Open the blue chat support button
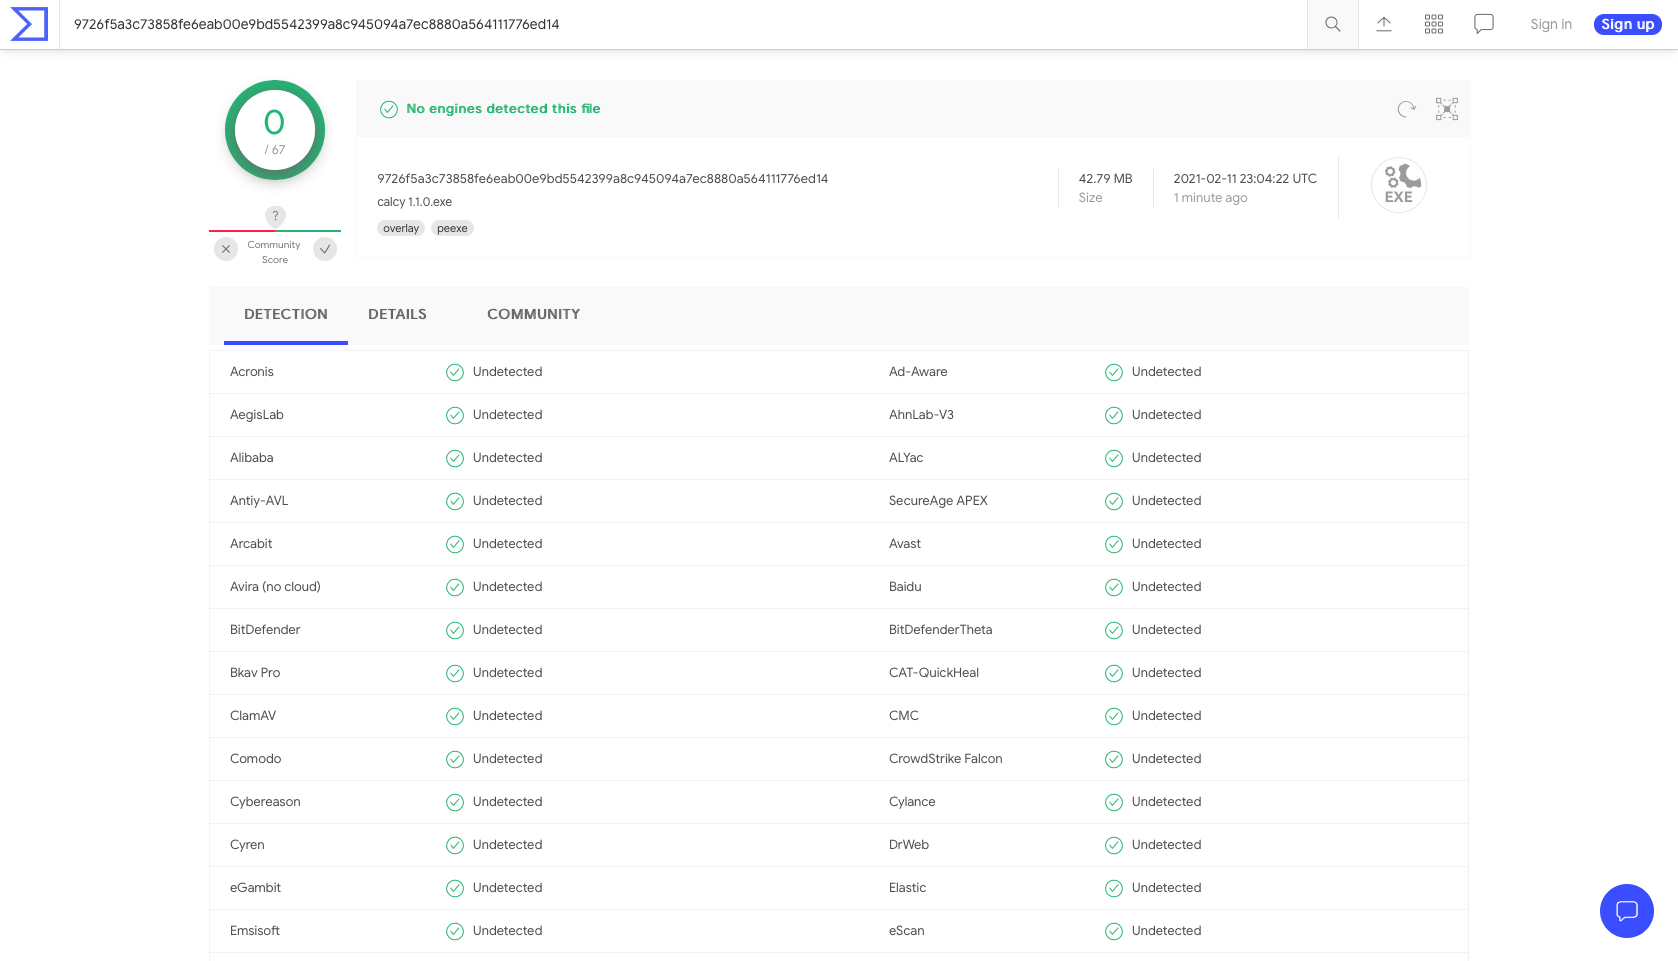Viewport: 1678px width, 961px height. click(1627, 911)
